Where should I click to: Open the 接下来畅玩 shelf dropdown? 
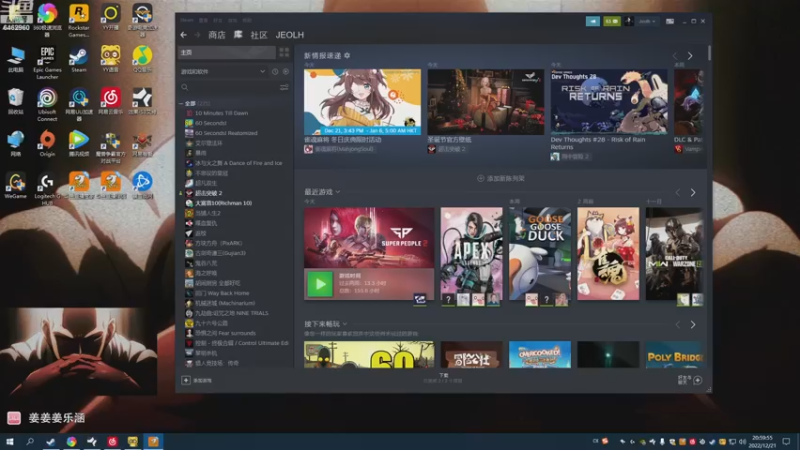point(326,323)
